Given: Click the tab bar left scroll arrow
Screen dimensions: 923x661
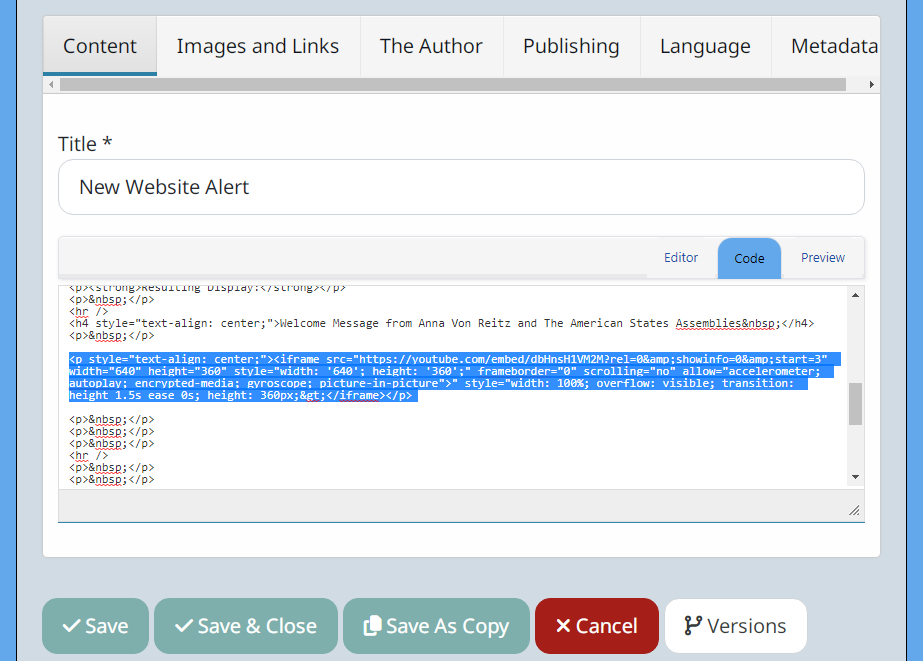Looking at the screenshot, I should [x=51, y=85].
